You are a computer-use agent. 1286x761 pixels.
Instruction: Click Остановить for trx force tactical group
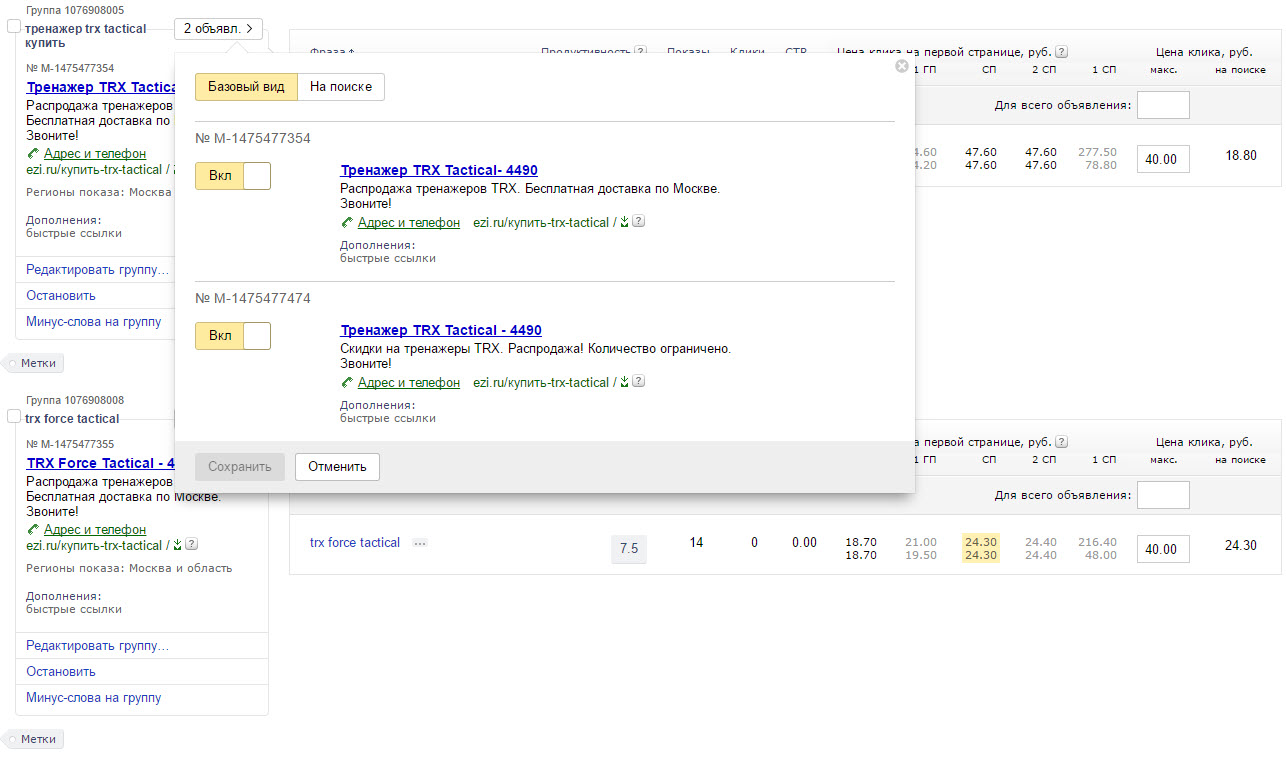coord(61,672)
